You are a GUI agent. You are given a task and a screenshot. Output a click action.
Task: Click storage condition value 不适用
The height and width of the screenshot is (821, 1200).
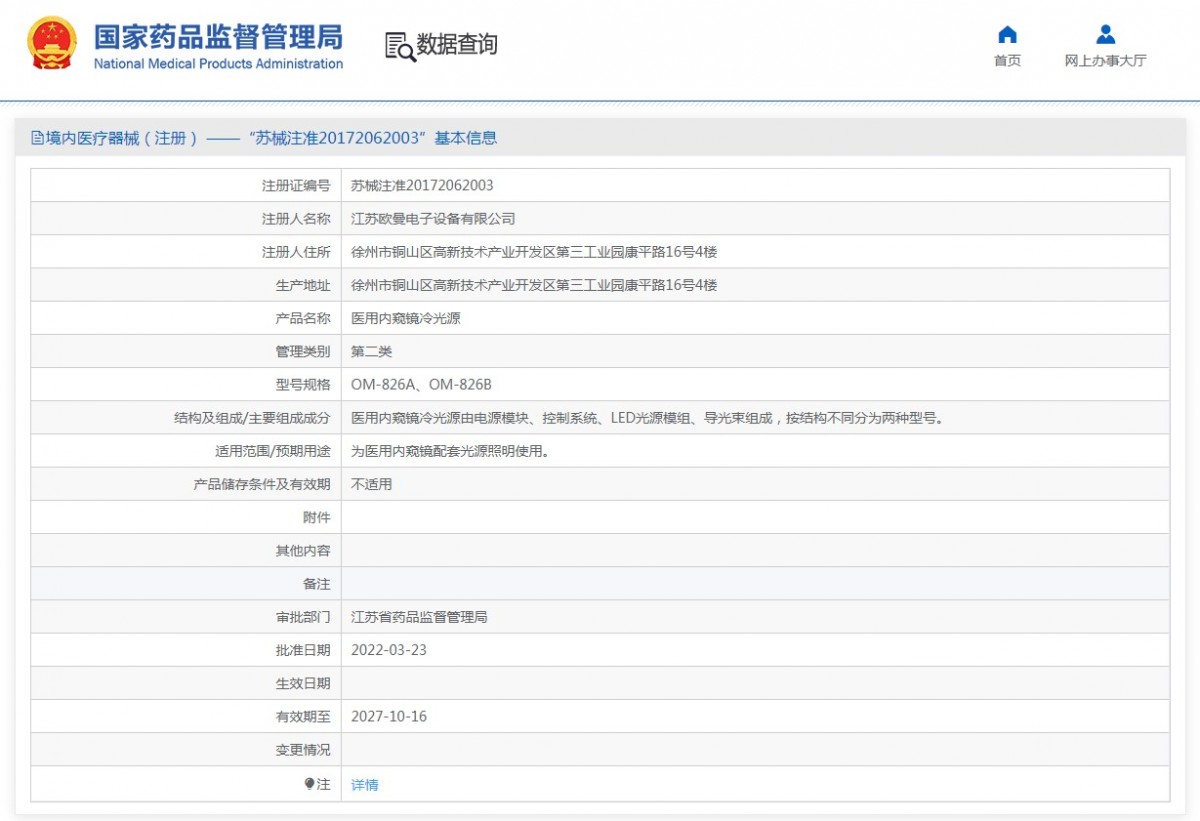(372, 484)
